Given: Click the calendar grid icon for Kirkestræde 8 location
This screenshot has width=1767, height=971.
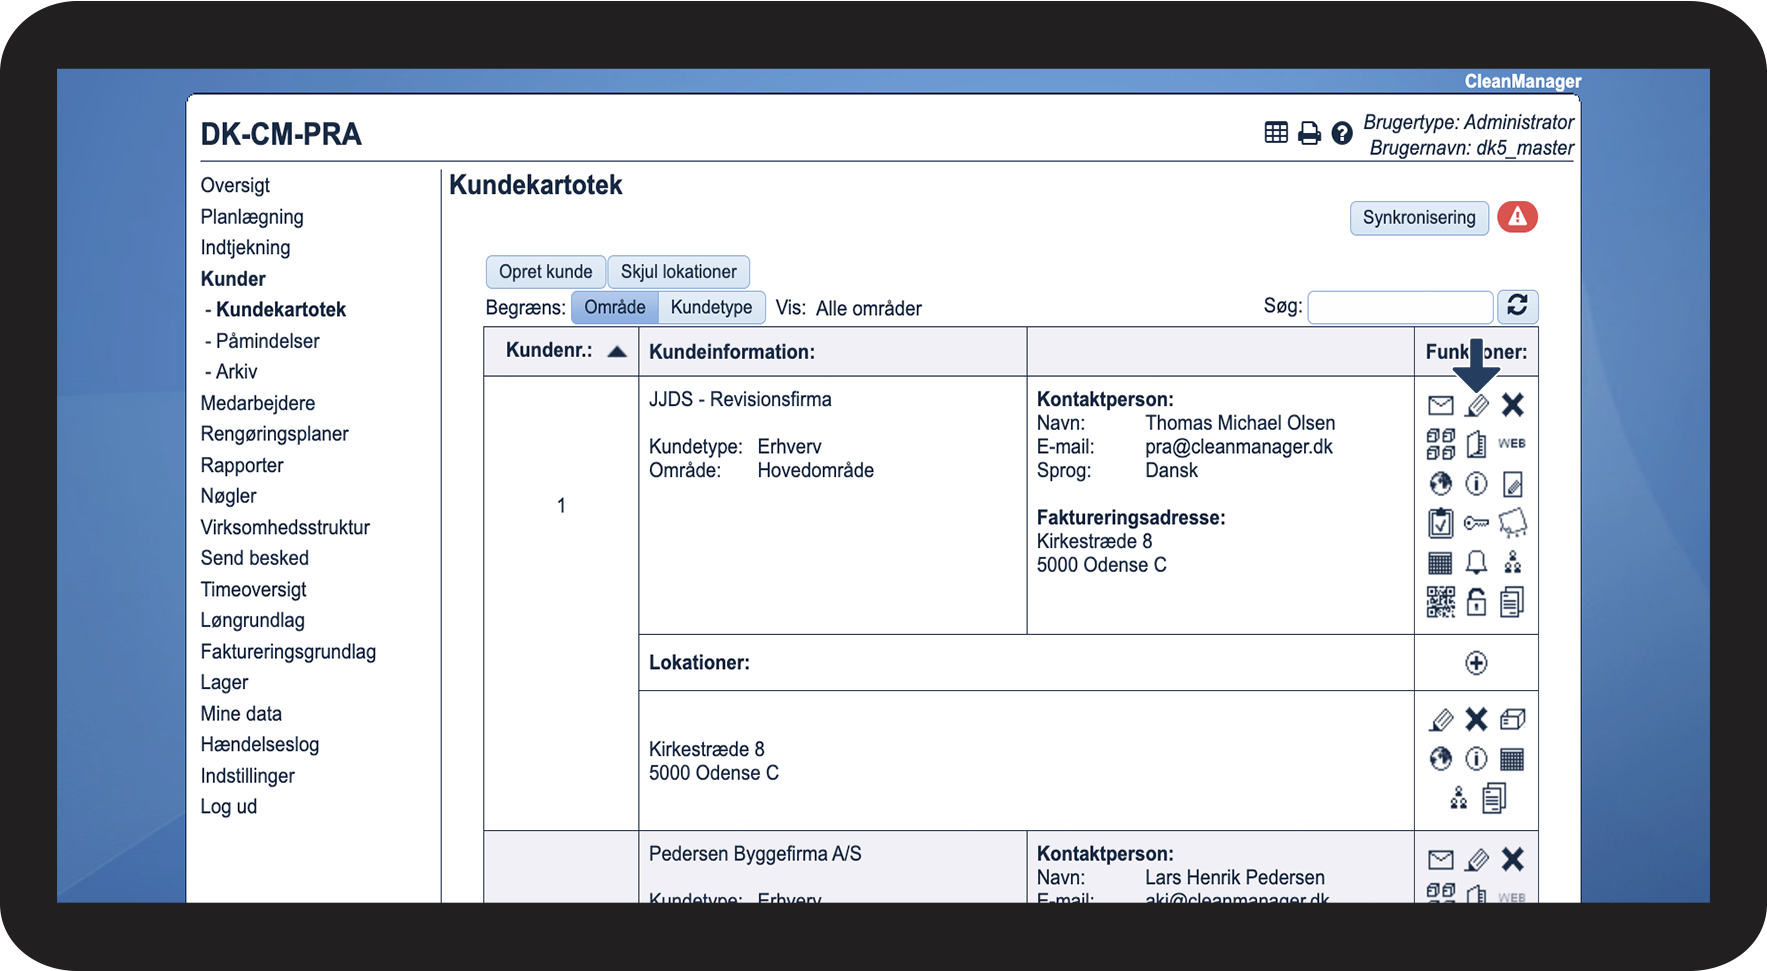Looking at the screenshot, I should [x=1512, y=759].
